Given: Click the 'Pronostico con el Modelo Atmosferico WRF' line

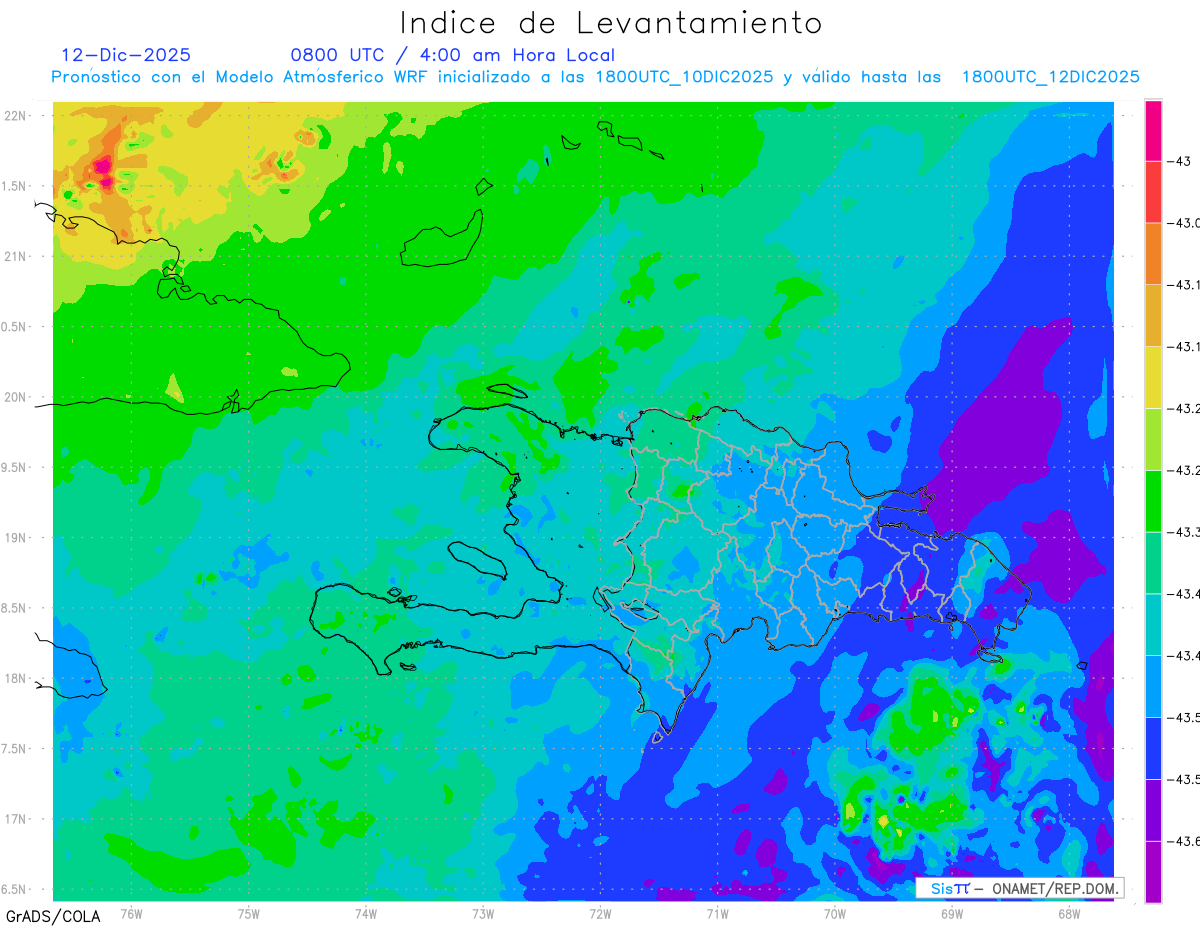Looking at the screenshot, I should tap(596, 77).
